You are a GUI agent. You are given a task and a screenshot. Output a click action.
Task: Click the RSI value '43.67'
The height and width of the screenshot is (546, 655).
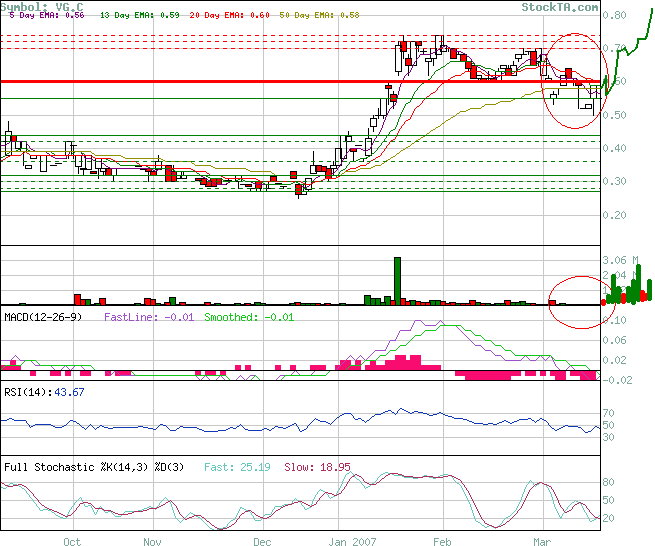point(69,392)
